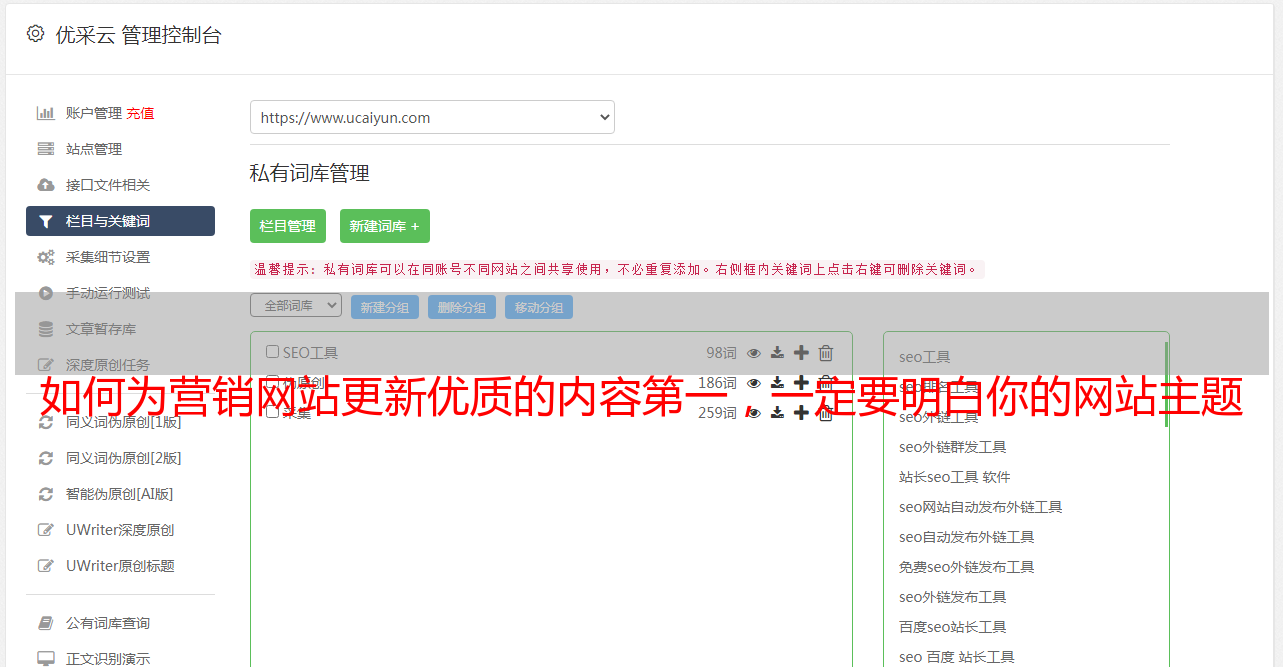Select keyword 百度seo站长工具
Viewport: 1283px width, 667px height.
[x=953, y=627]
